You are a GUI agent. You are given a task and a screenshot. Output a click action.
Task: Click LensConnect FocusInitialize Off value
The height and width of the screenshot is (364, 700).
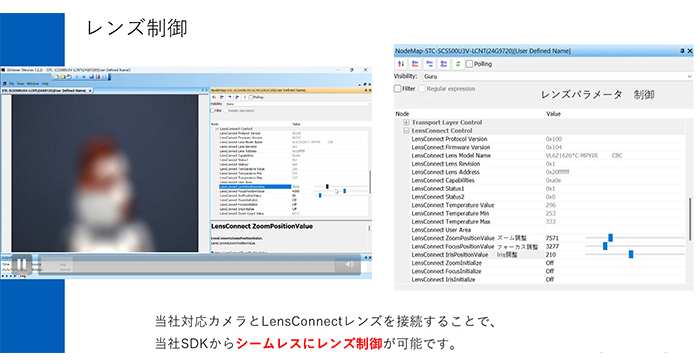[550, 271]
